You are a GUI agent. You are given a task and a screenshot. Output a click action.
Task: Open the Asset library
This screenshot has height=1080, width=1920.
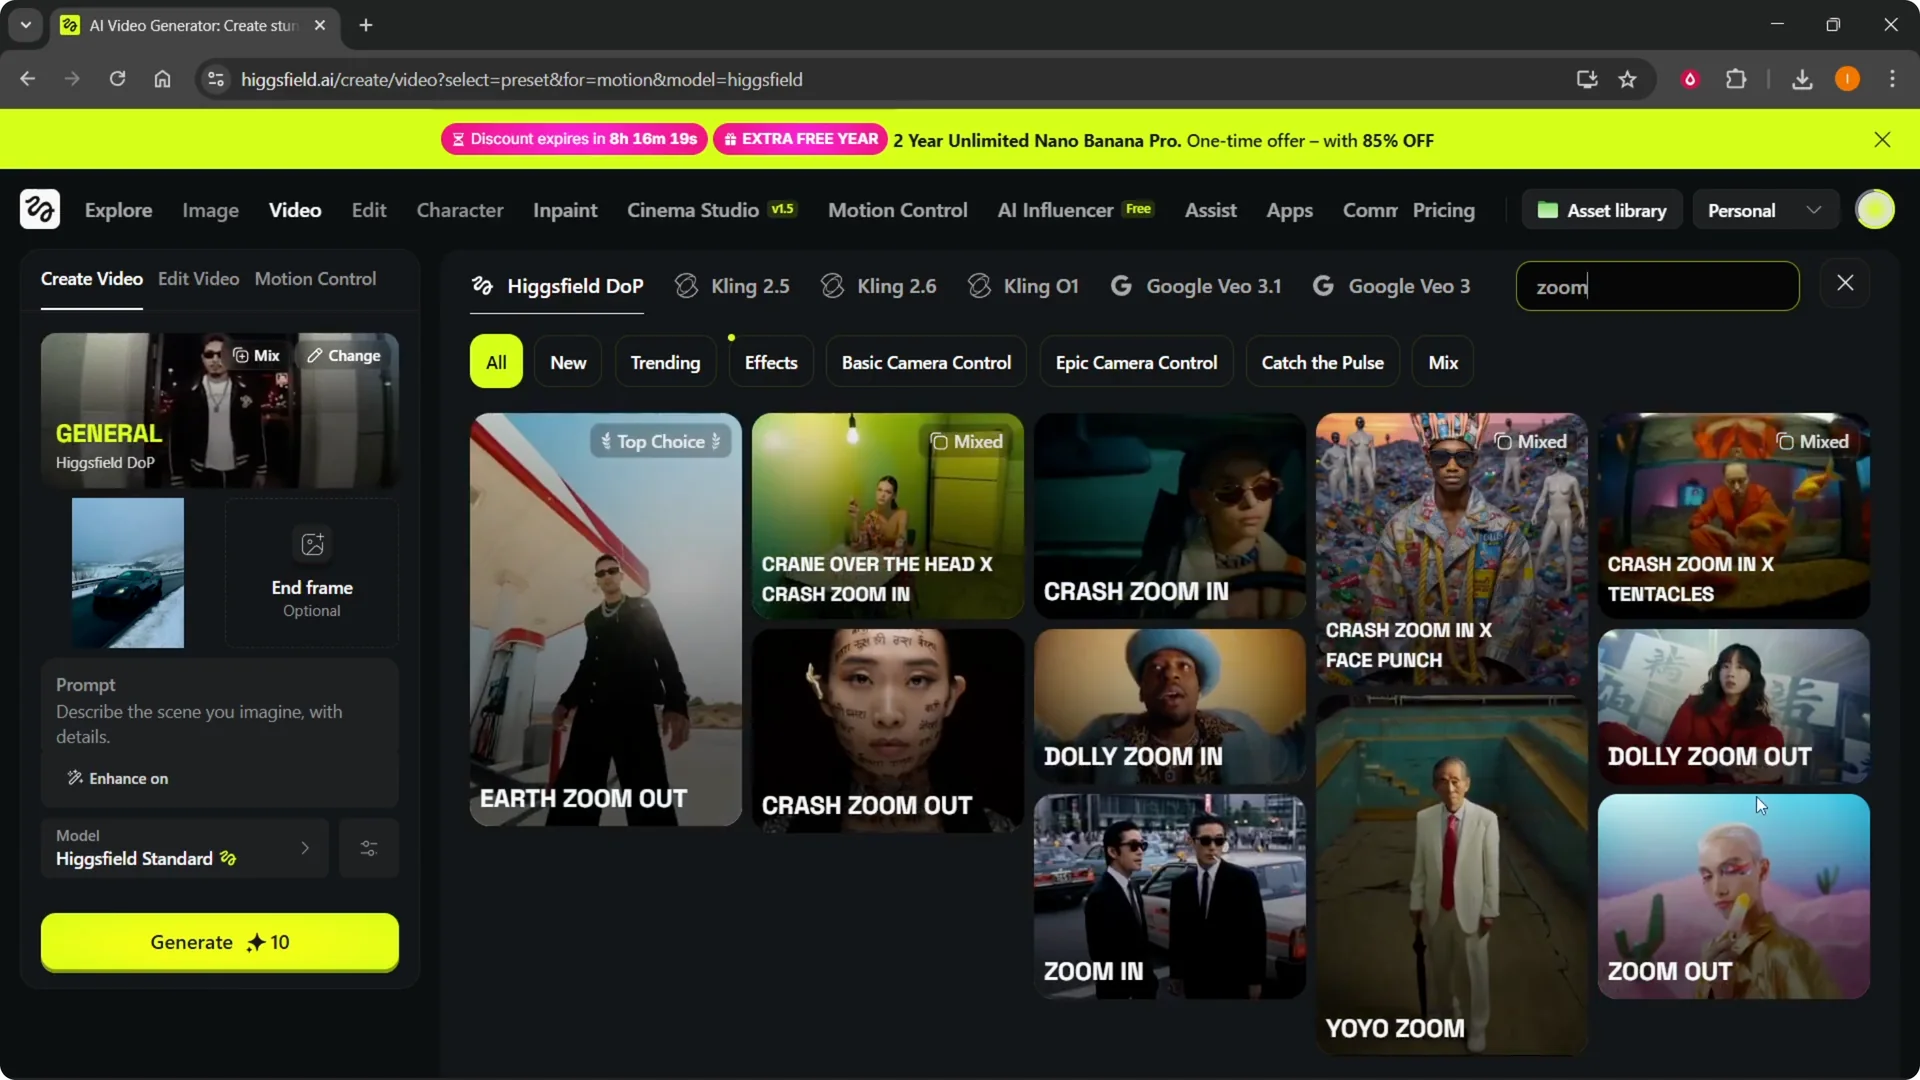pos(1602,211)
